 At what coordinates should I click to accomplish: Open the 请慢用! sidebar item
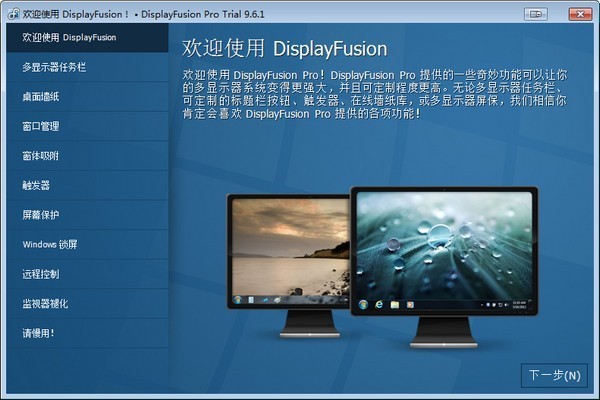pyautogui.click(x=87, y=333)
